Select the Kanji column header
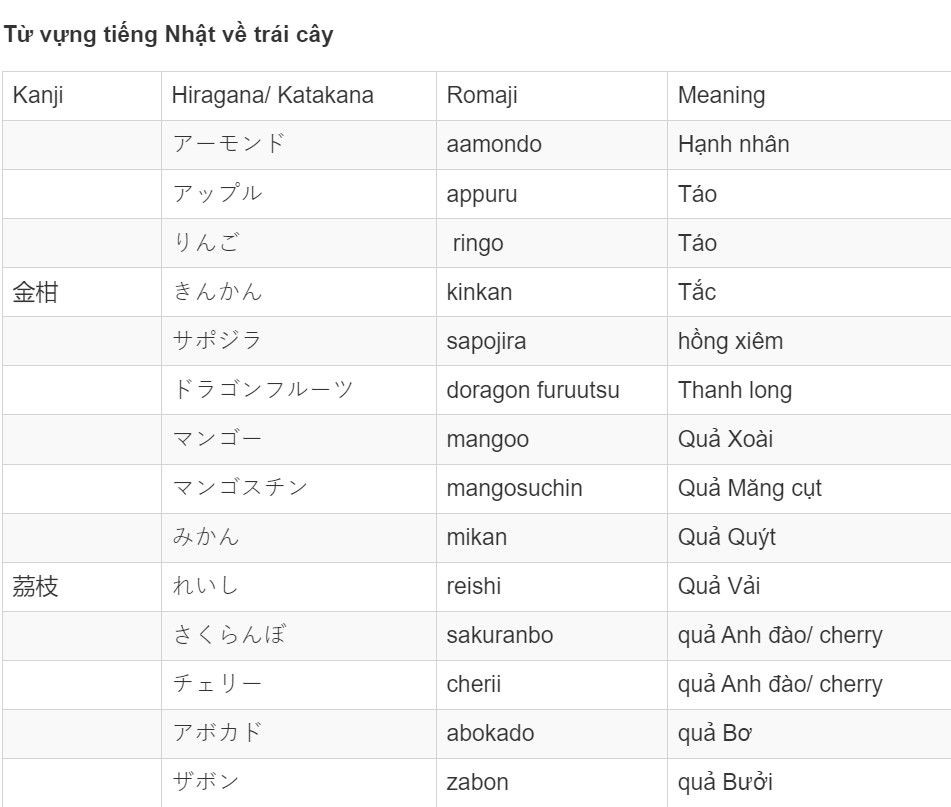The image size is (951, 807). 82,96
